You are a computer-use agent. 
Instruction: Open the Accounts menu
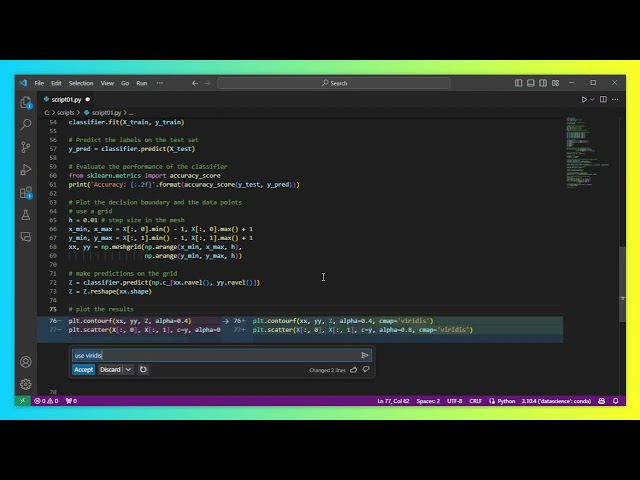[x=26, y=362]
